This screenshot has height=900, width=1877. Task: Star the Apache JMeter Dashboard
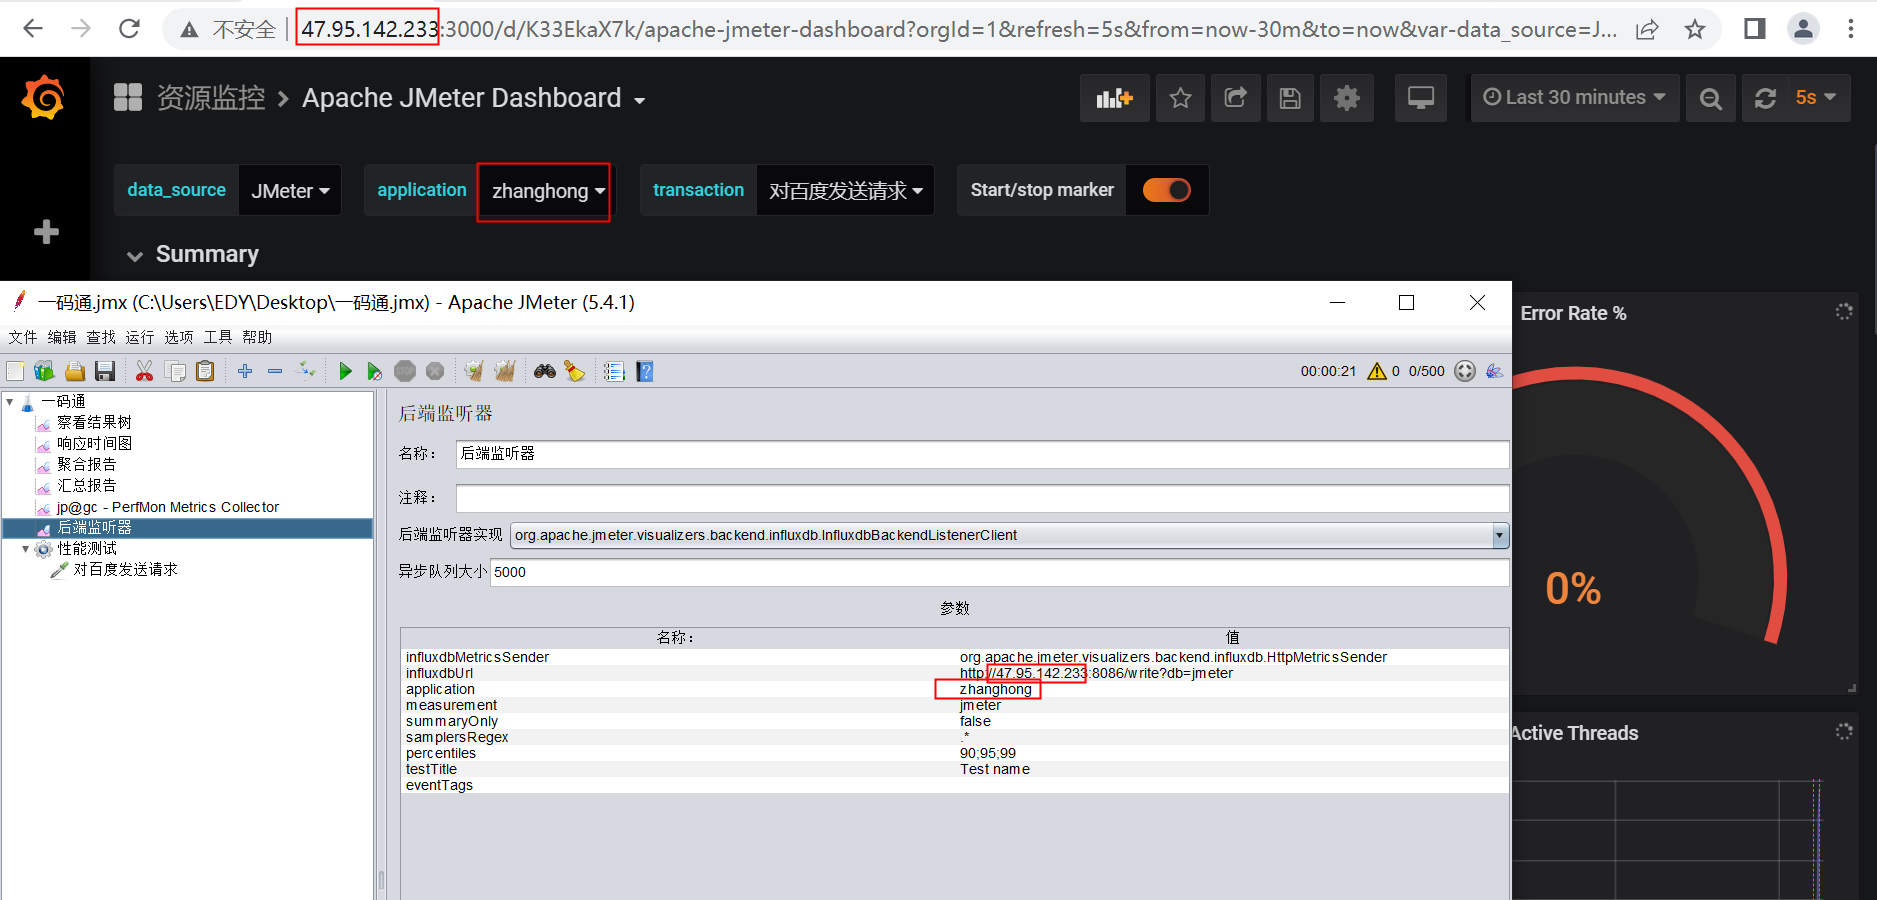tap(1180, 98)
